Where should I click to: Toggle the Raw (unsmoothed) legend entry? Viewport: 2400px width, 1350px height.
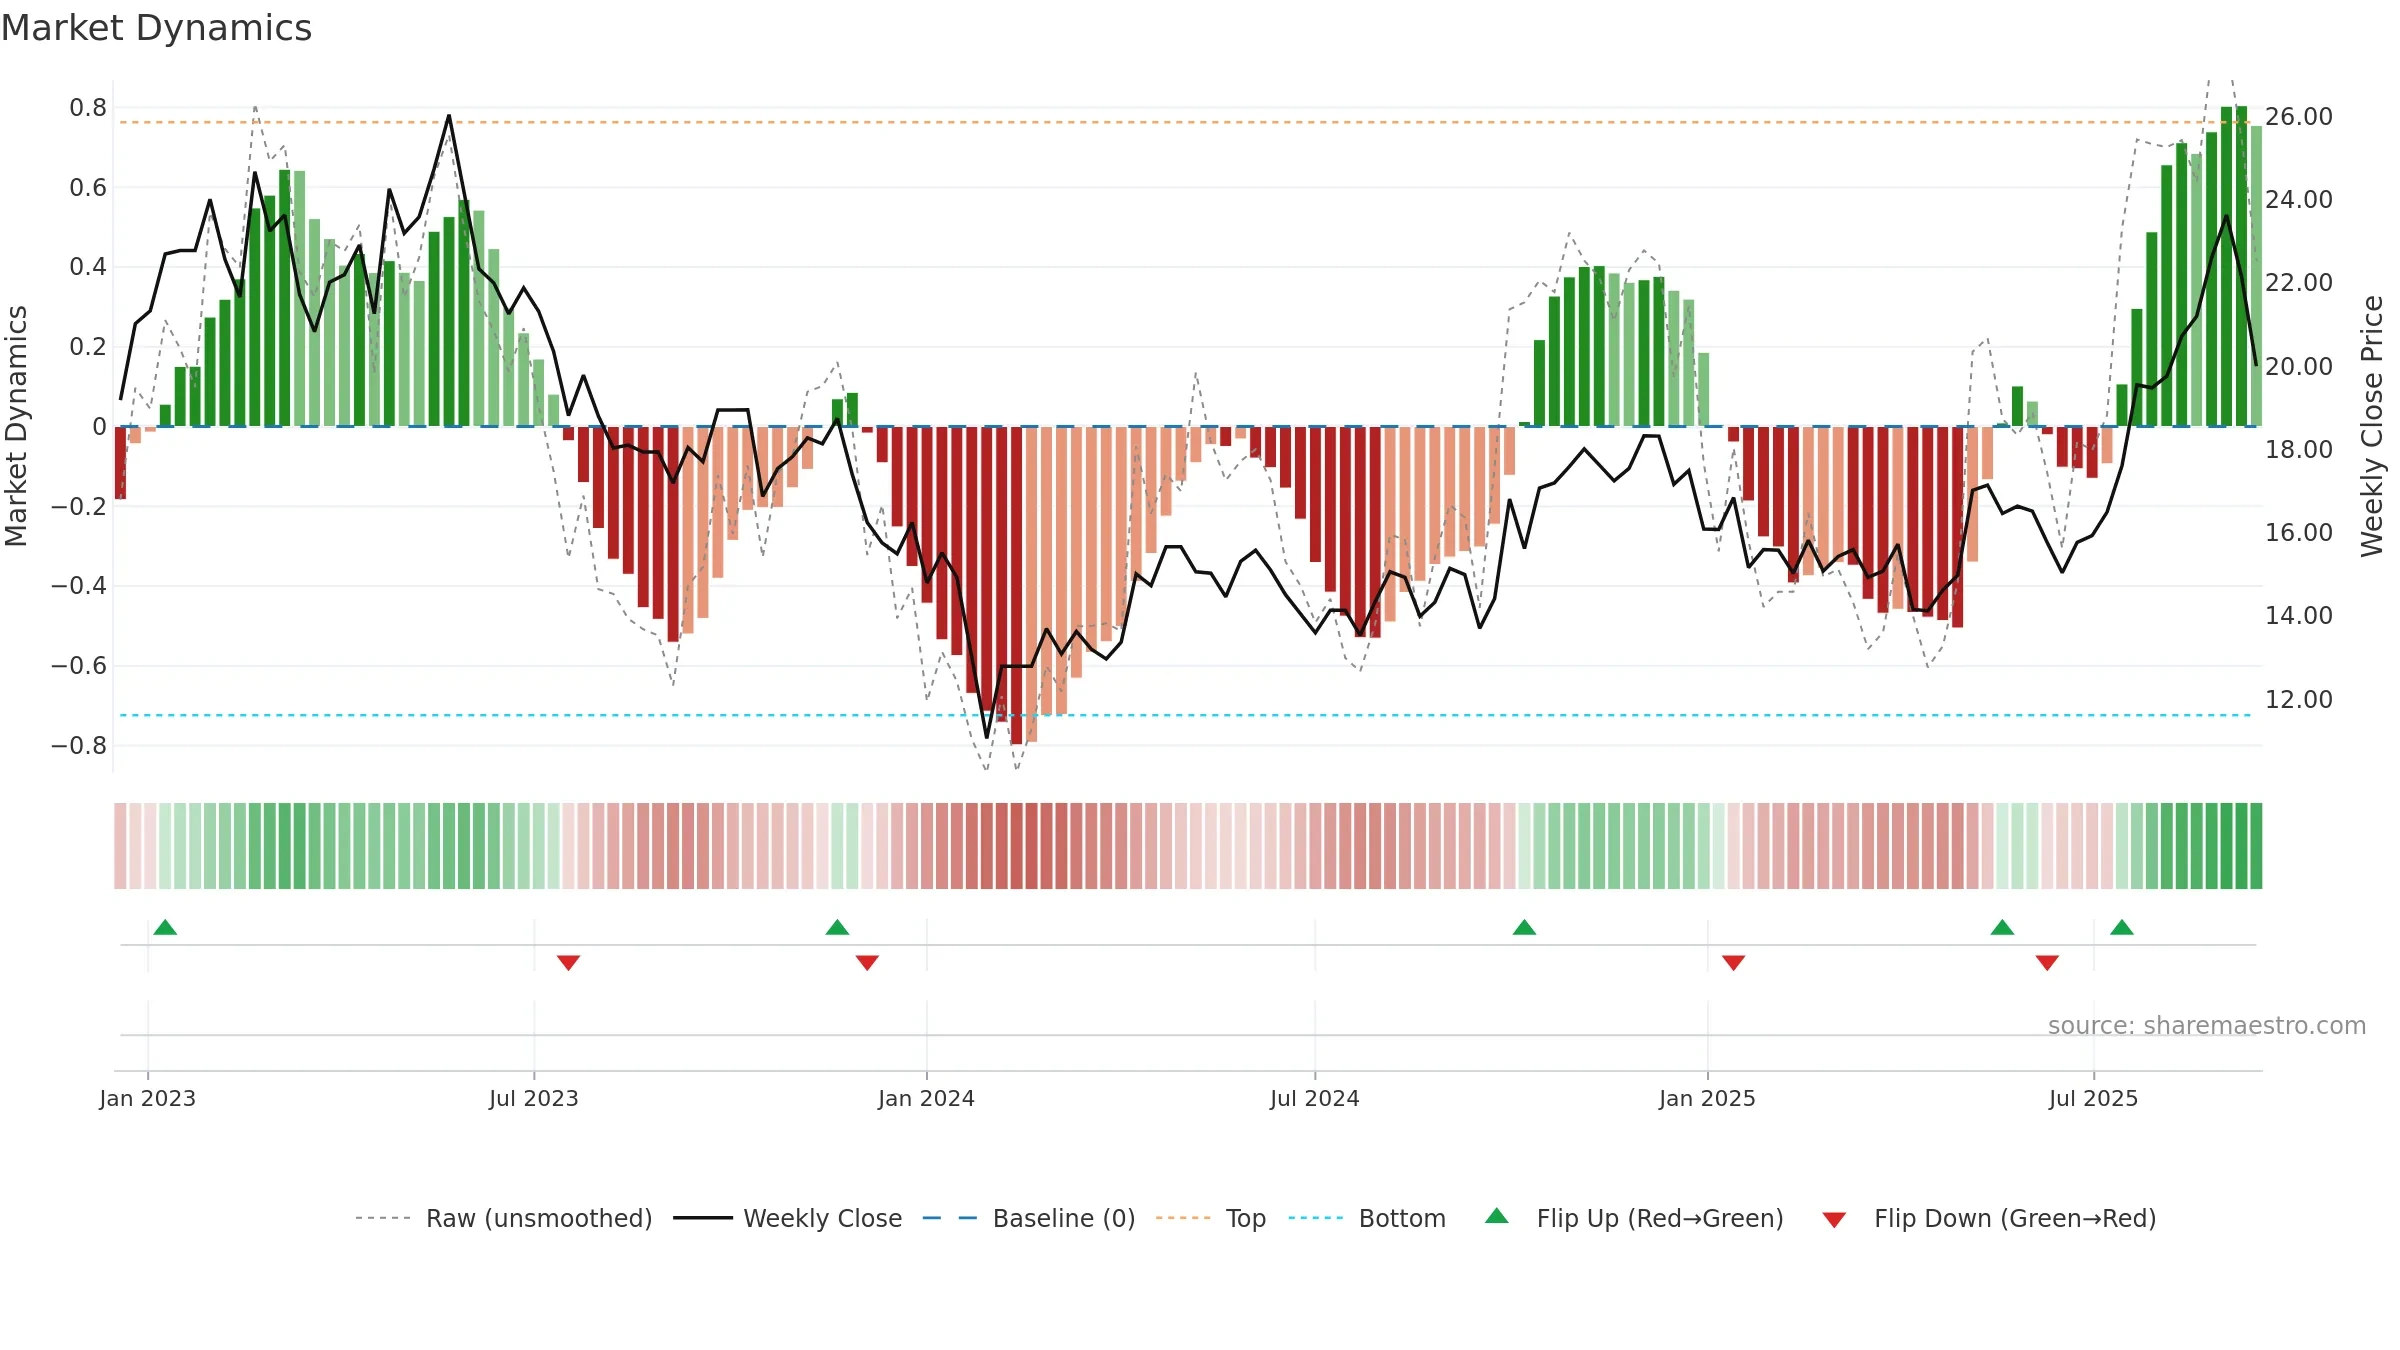[x=504, y=1218]
